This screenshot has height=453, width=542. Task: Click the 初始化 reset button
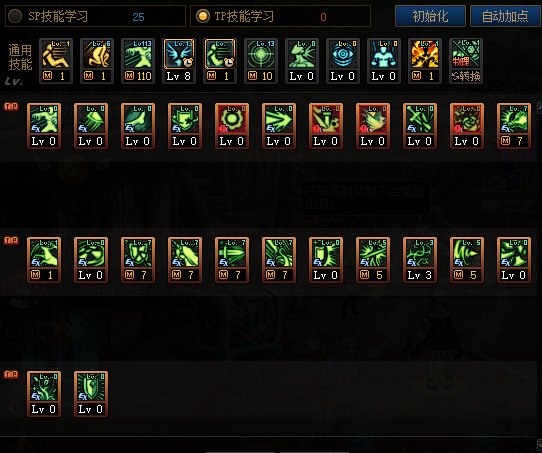click(x=430, y=16)
